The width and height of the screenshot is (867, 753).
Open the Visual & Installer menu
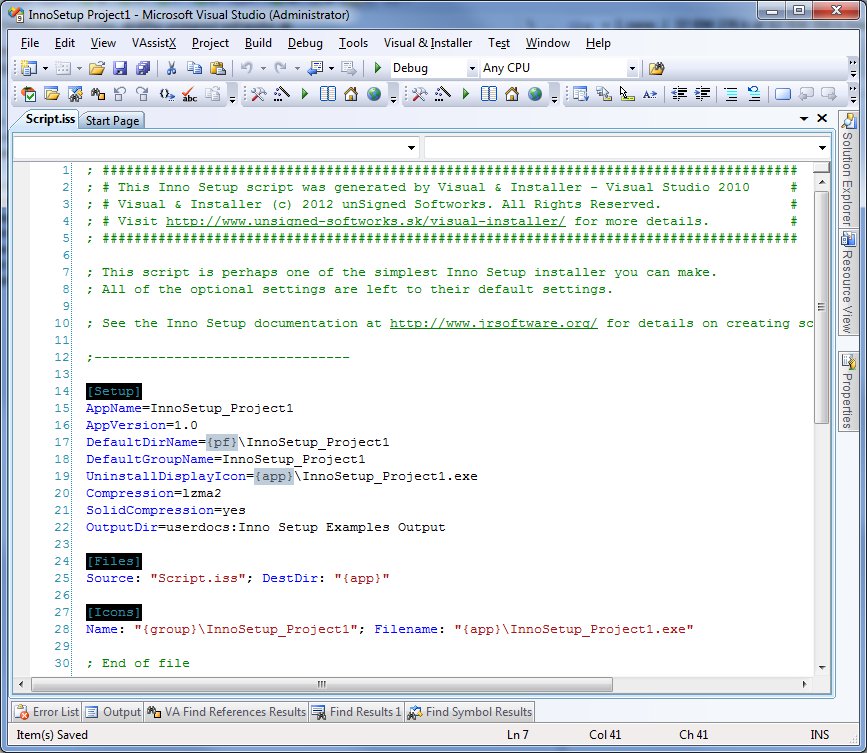pos(428,43)
